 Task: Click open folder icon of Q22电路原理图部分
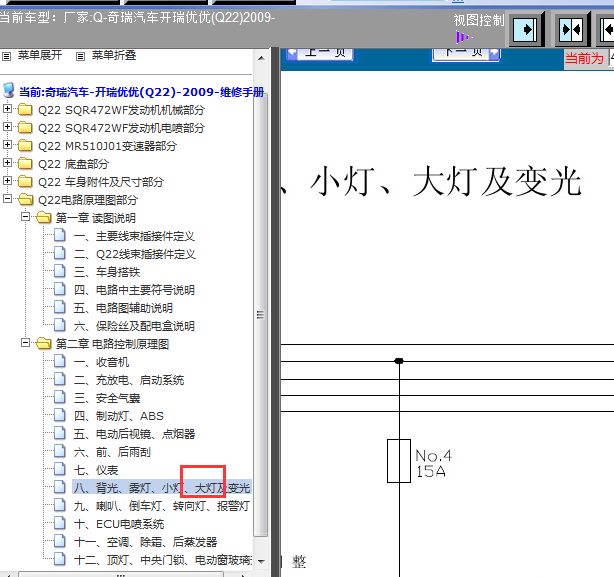(26, 199)
